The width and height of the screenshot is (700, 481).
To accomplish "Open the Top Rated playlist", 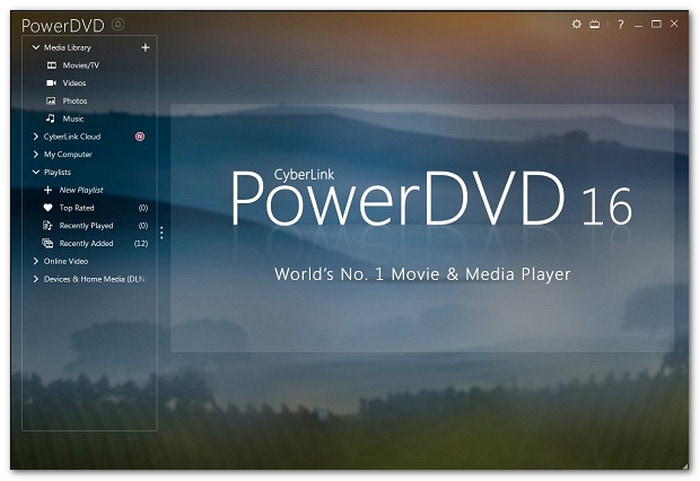I will point(77,208).
